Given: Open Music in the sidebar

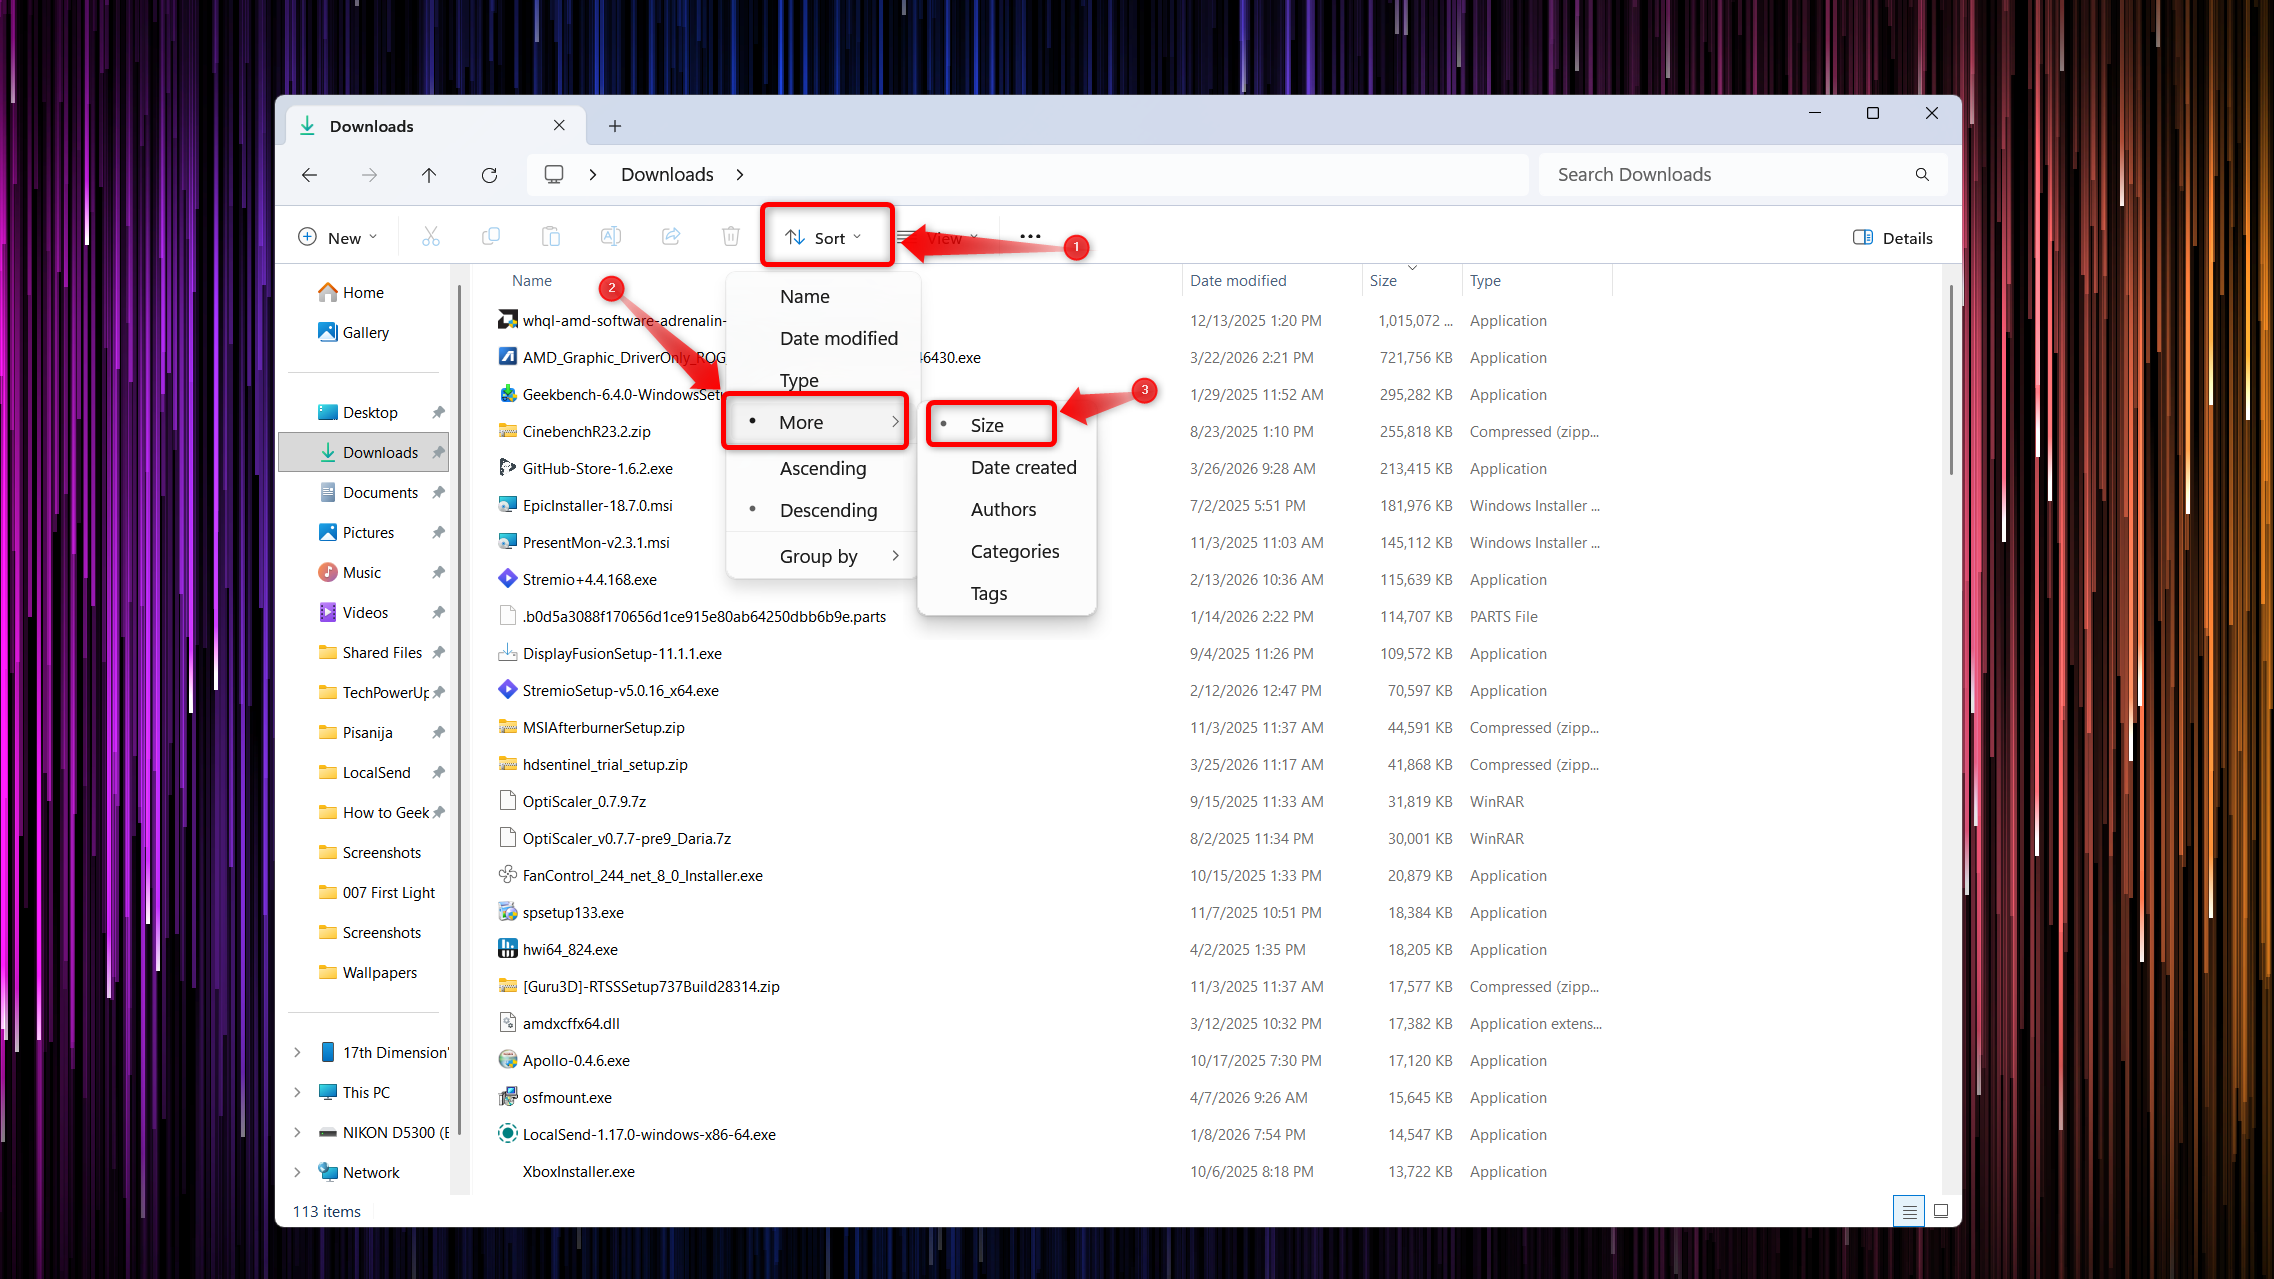Looking at the screenshot, I should tap(361, 572).
